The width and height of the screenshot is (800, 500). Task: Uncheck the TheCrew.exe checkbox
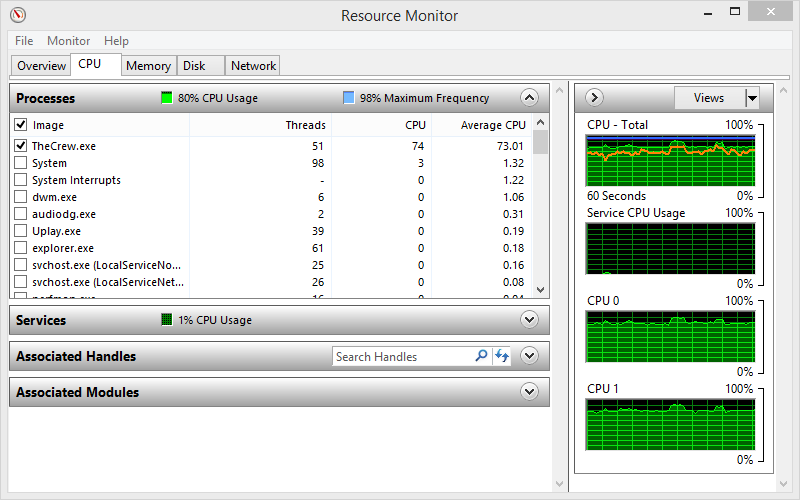point(20,146)
